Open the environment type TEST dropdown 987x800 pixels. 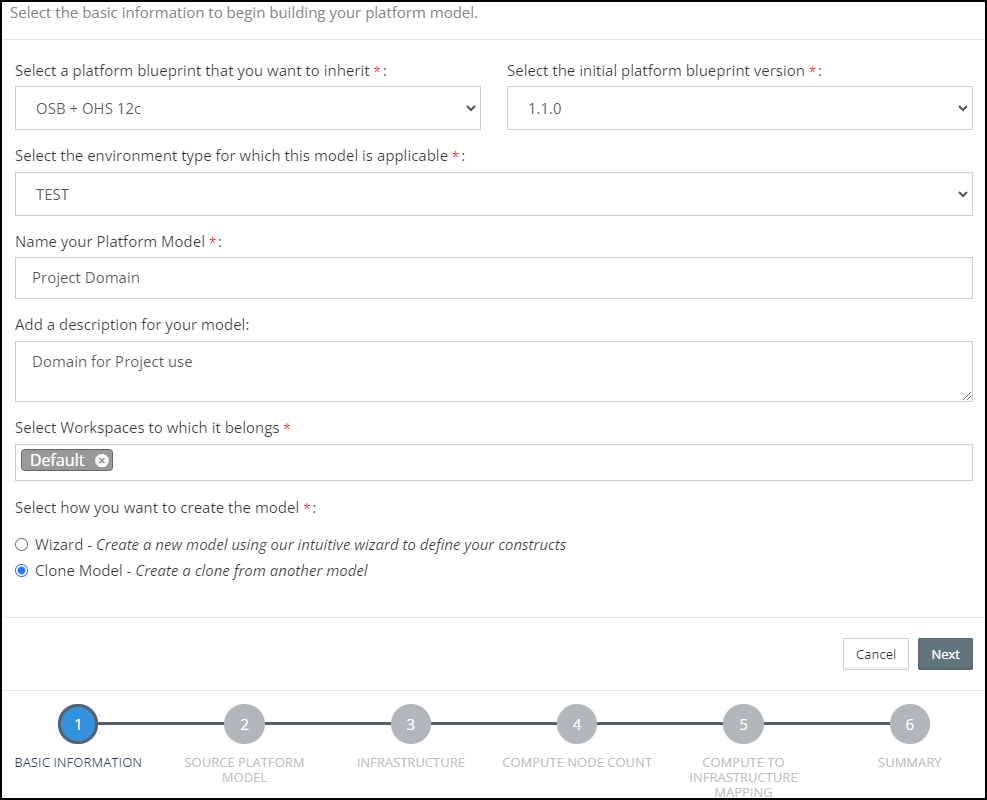pyautogui.click(x=493, y=194)
